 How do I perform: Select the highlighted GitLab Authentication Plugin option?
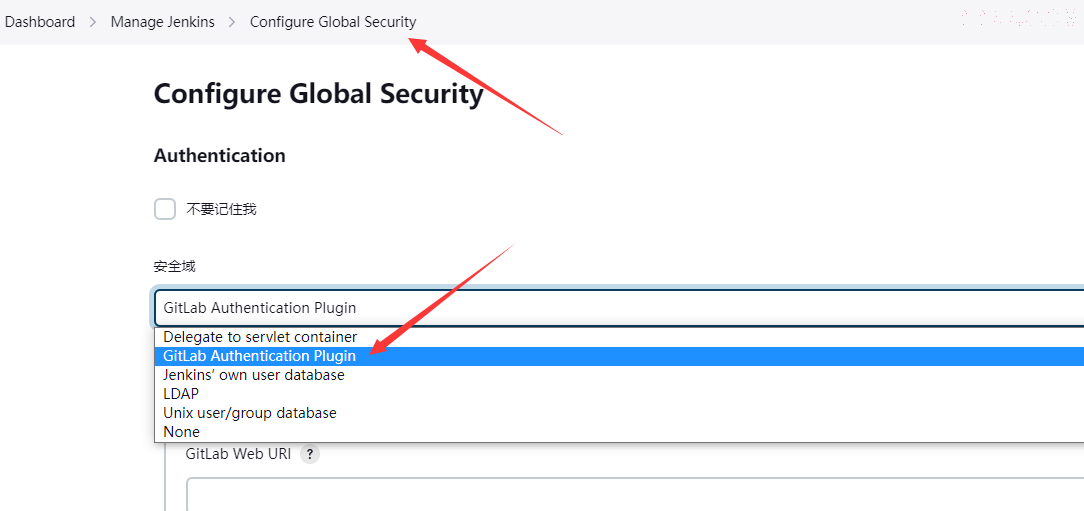[619, 356]
